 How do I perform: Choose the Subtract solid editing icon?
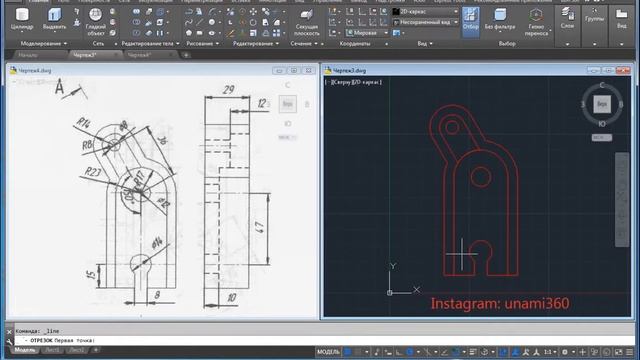[136, 22]
